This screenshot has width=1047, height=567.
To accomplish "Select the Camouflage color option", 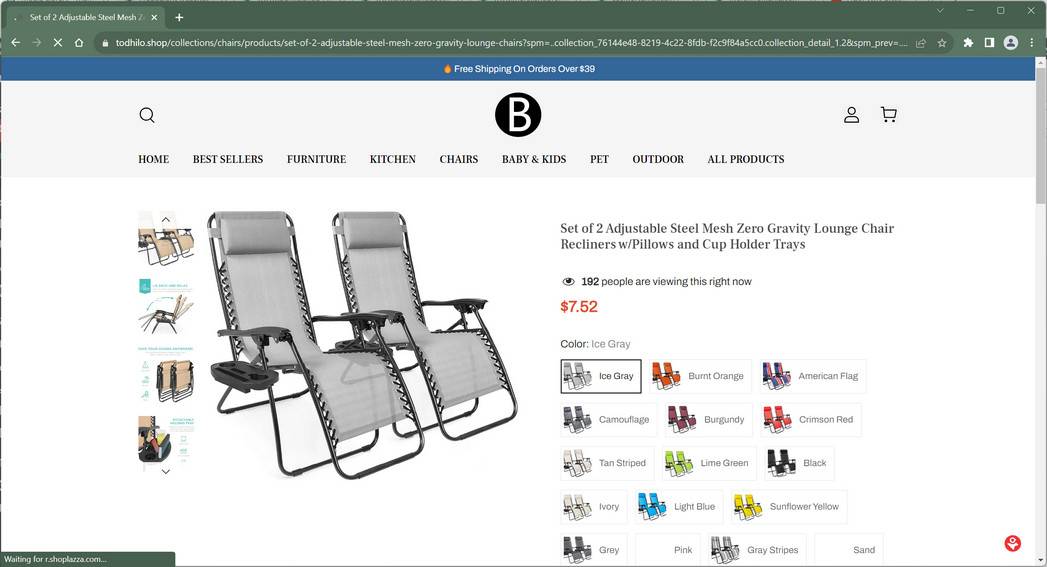I will (x=608, y=419).
